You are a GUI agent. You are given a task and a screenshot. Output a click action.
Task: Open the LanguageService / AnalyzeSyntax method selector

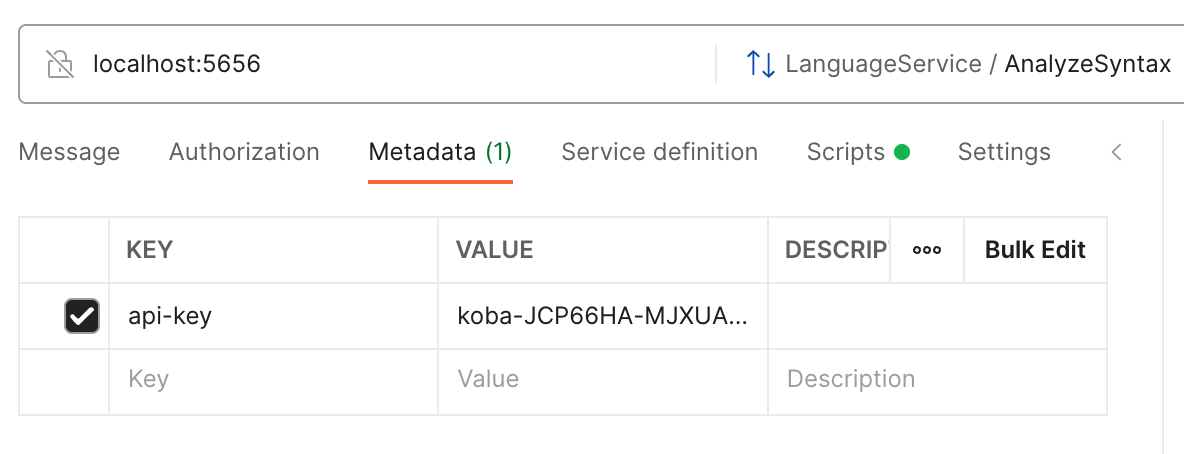(x=958, y=64)
